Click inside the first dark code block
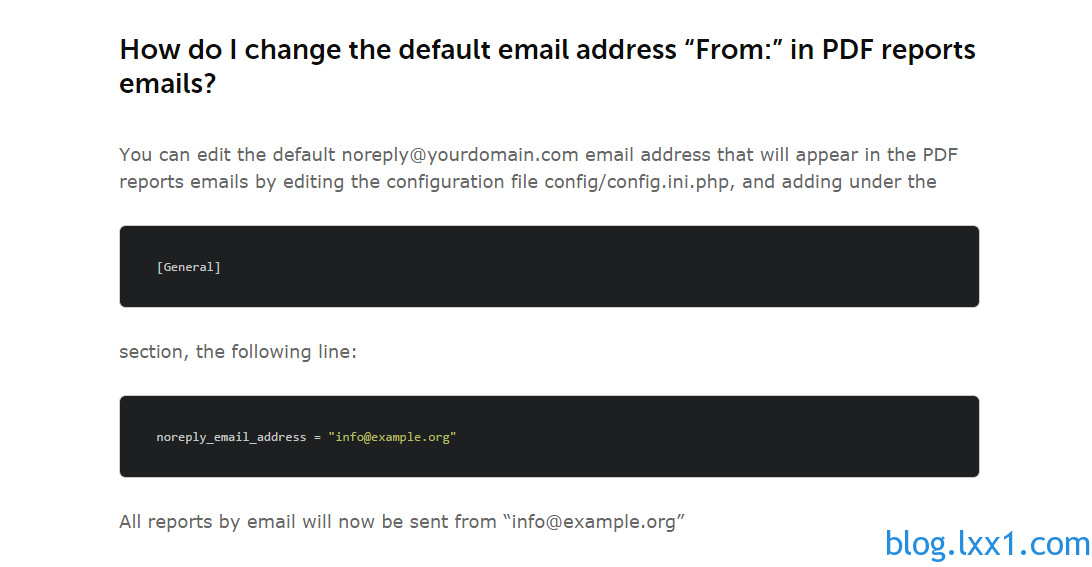Viewport: 1092px width, 567px height. tap(549, 266)
